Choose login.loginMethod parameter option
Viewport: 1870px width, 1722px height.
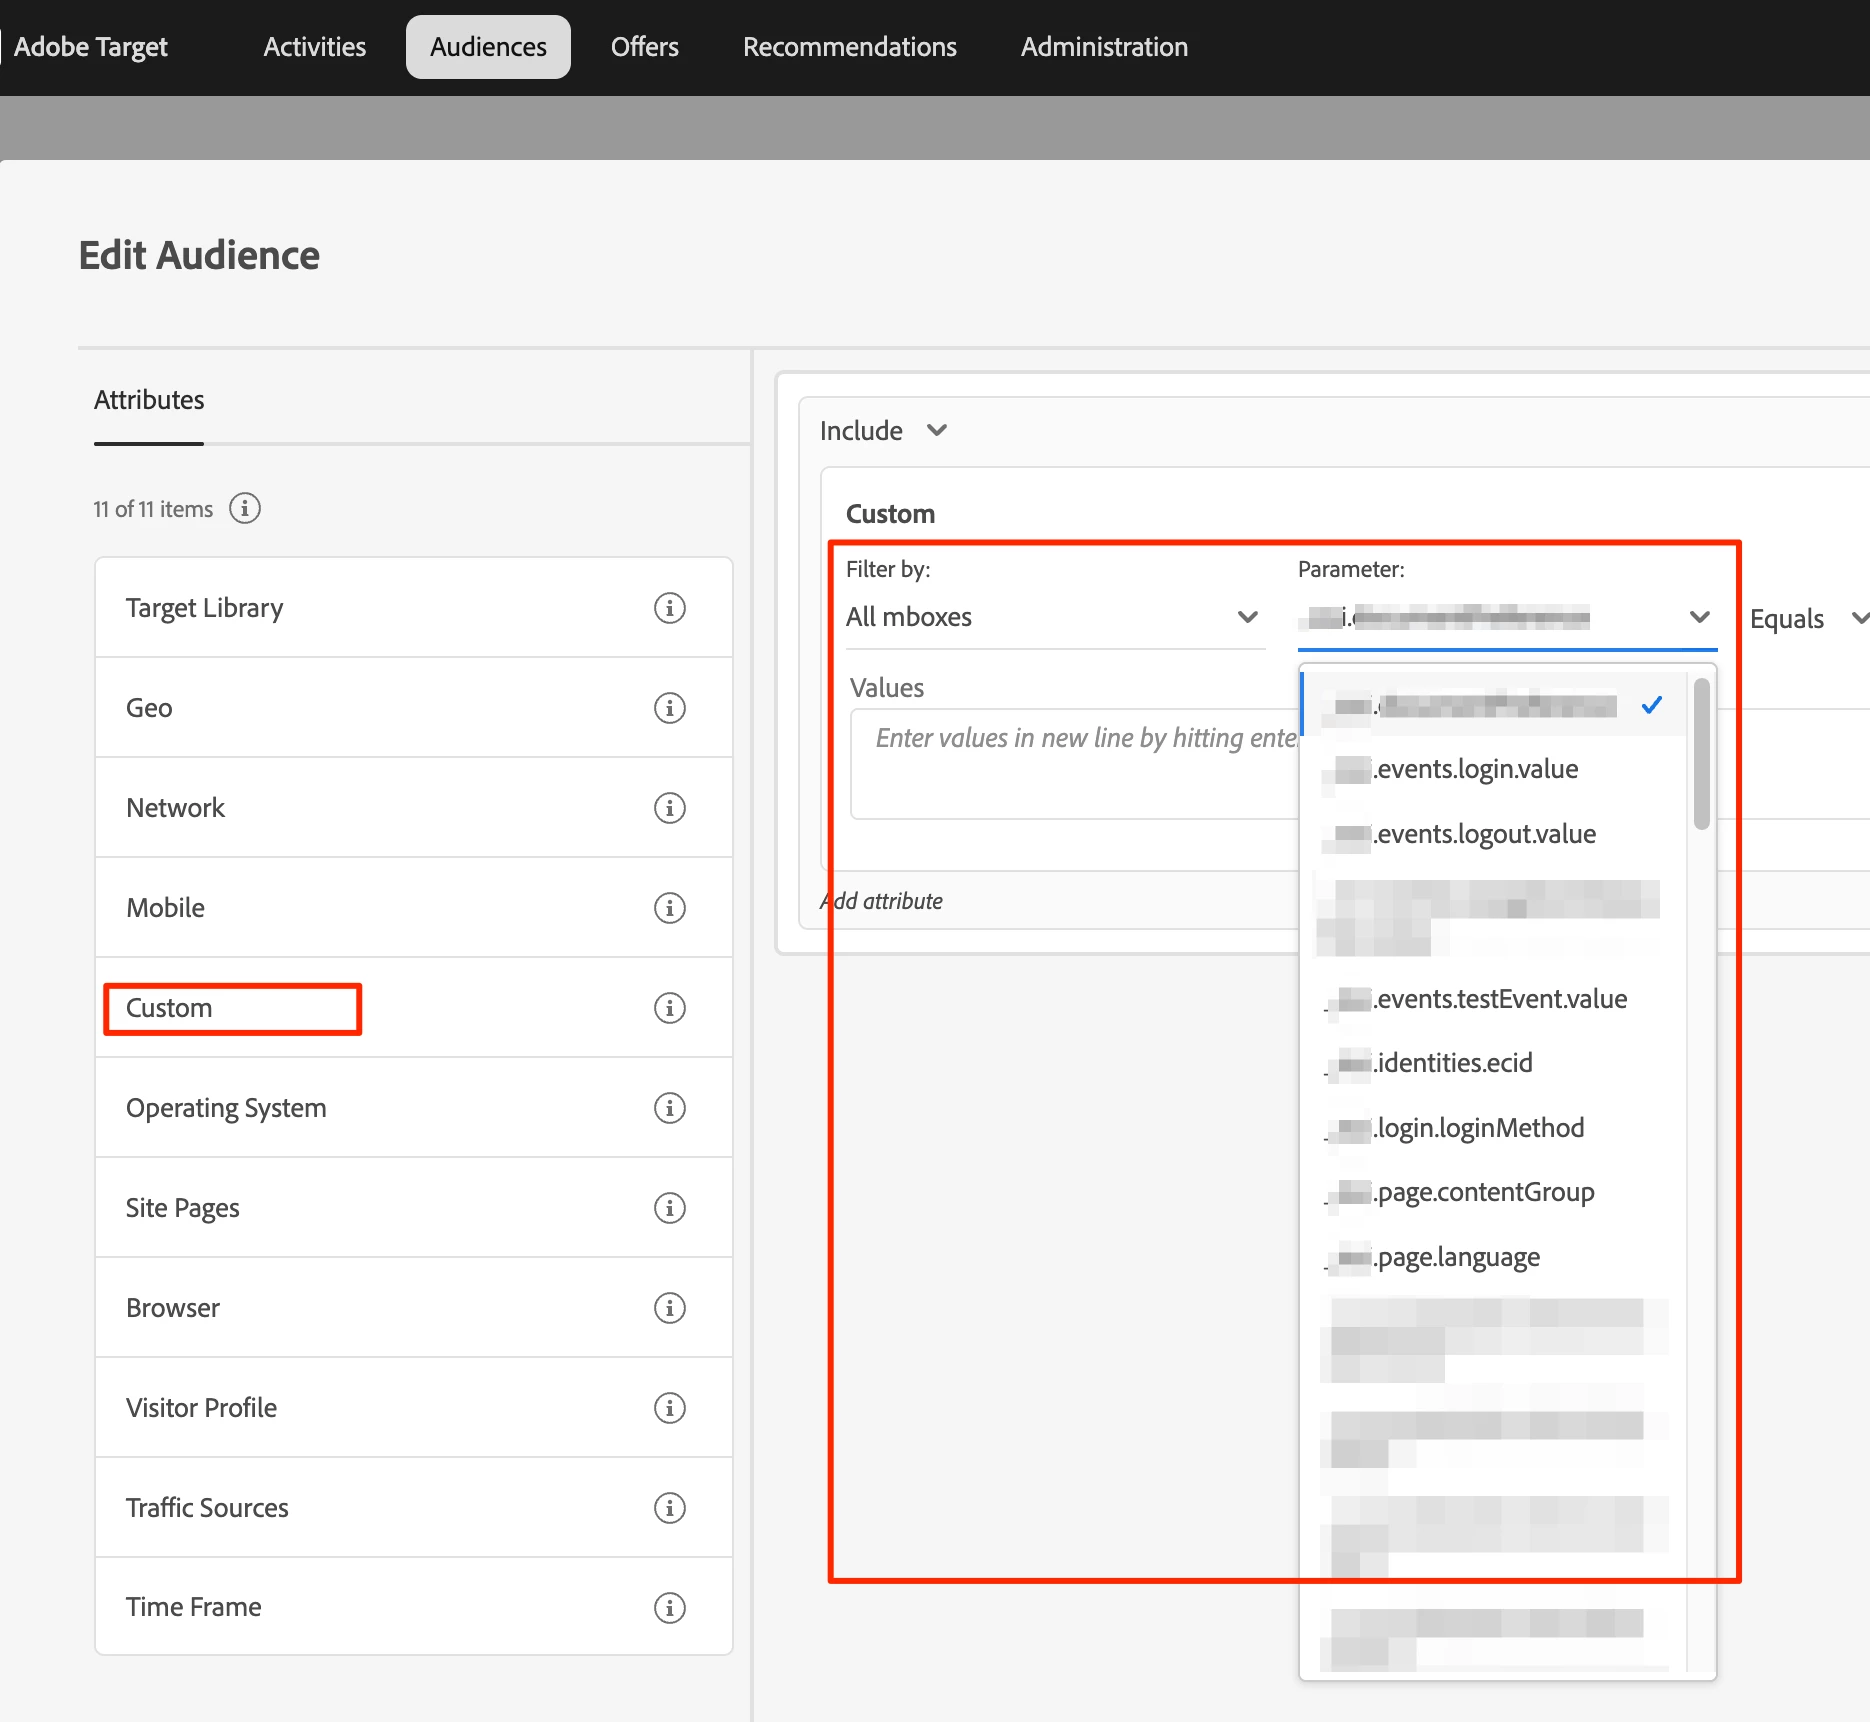1492,1128
